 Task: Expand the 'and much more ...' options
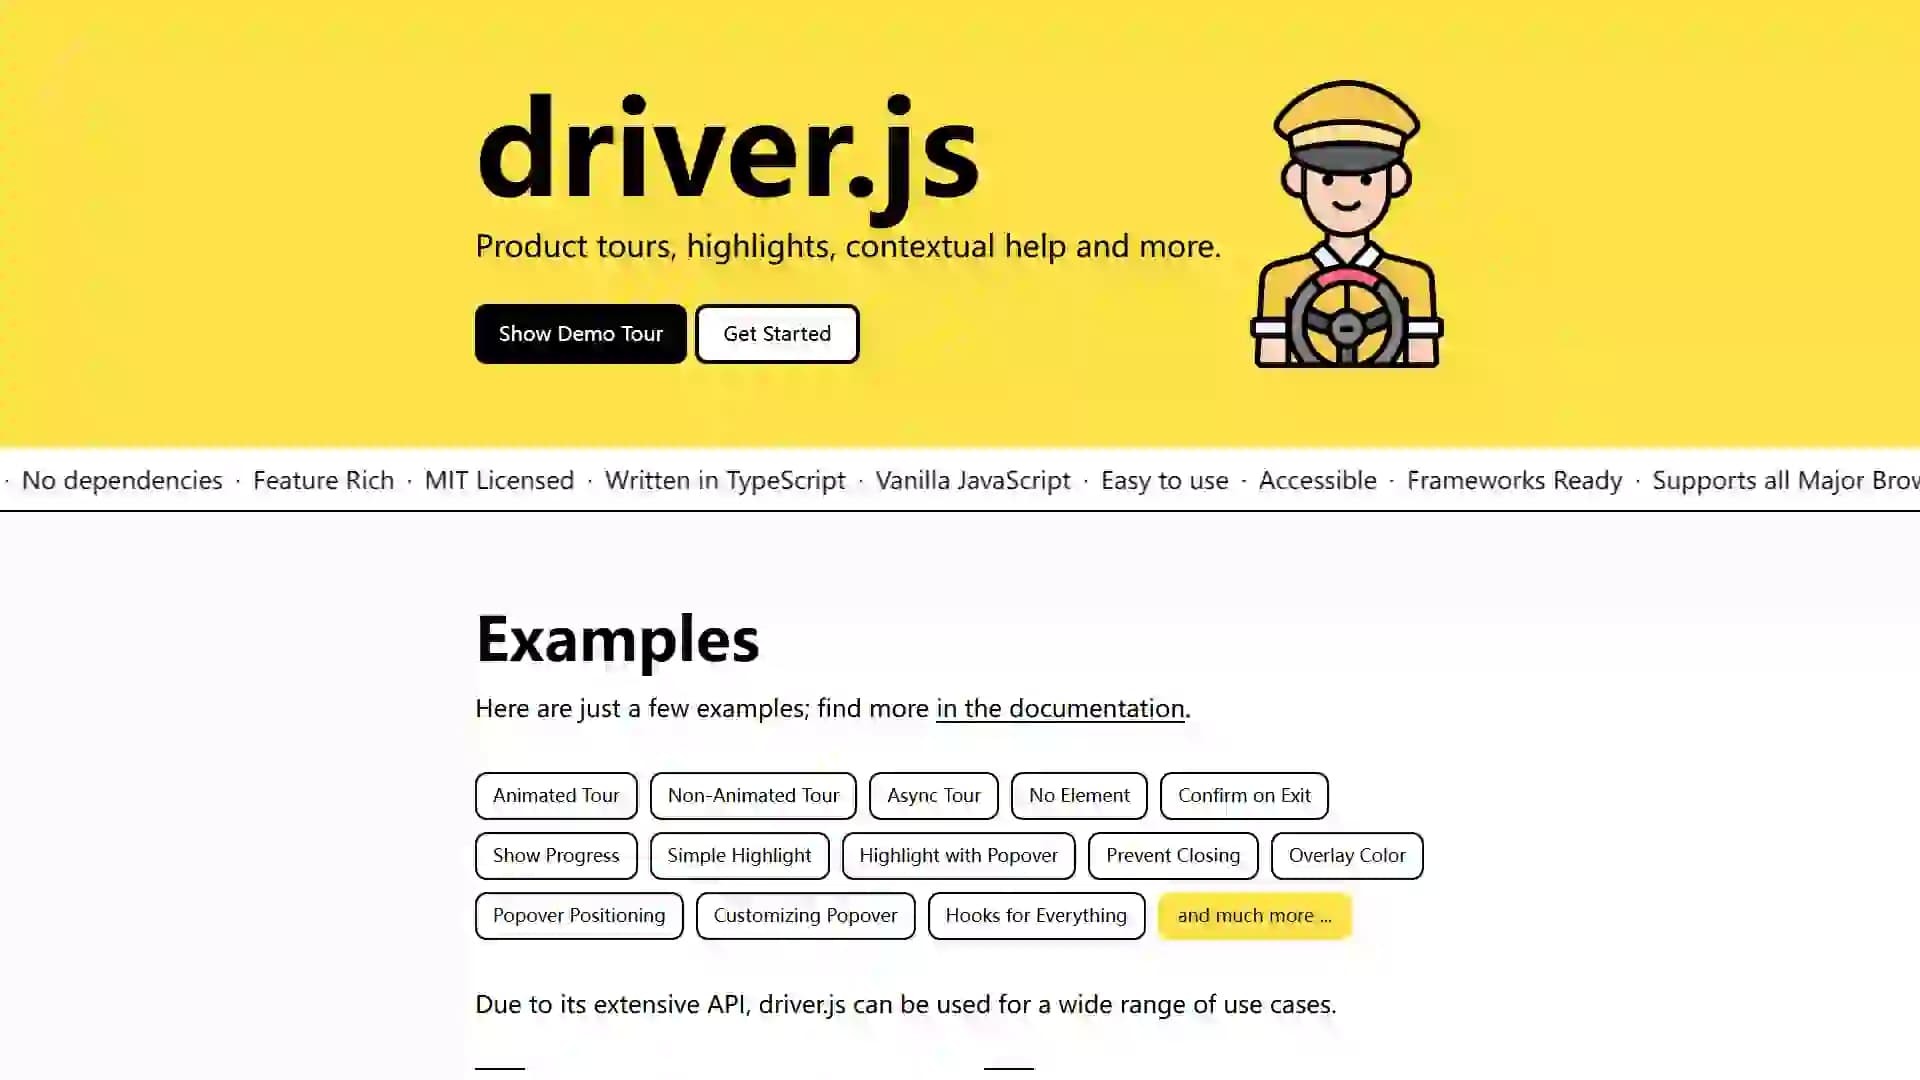1254,915
